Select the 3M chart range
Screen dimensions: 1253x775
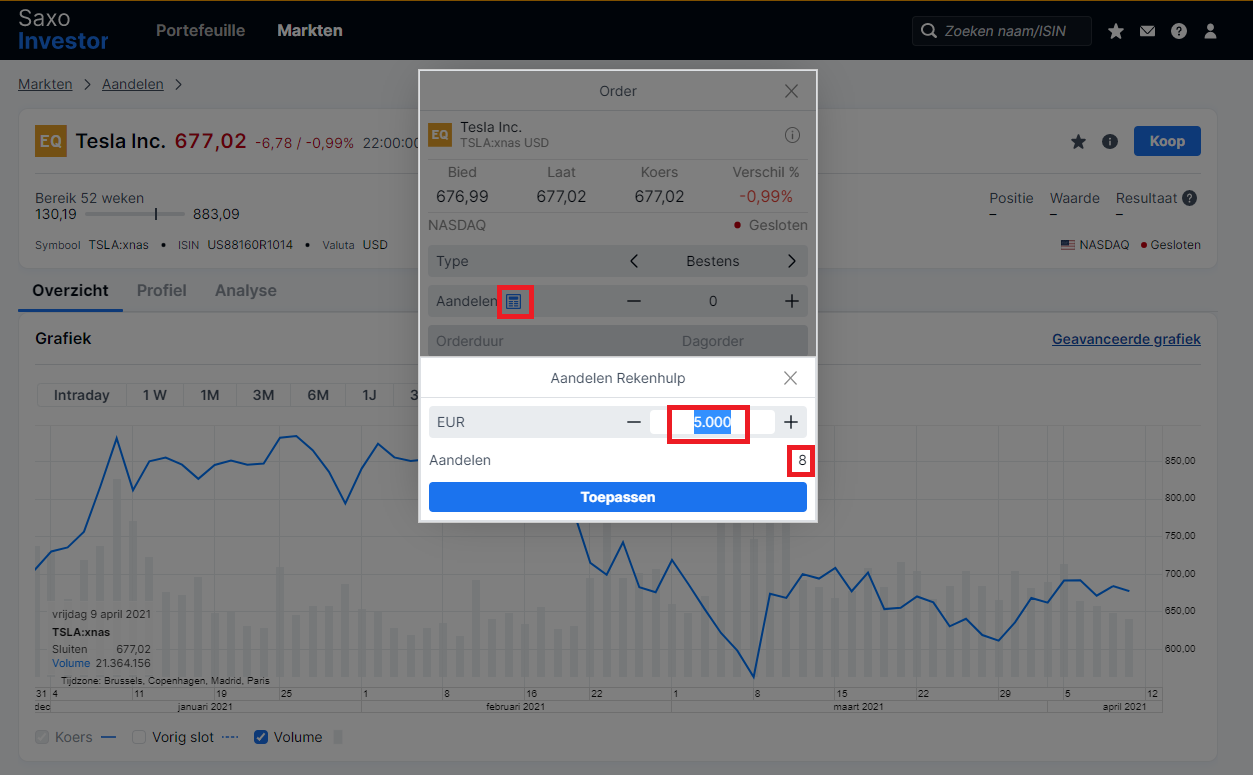(x=263, y=395)
